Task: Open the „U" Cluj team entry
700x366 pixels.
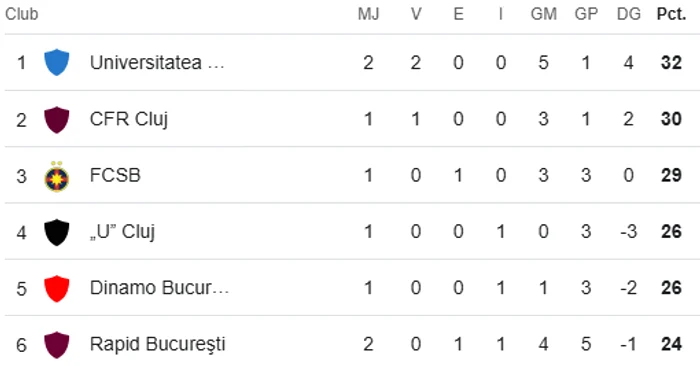Action: (x=122, y=232)
